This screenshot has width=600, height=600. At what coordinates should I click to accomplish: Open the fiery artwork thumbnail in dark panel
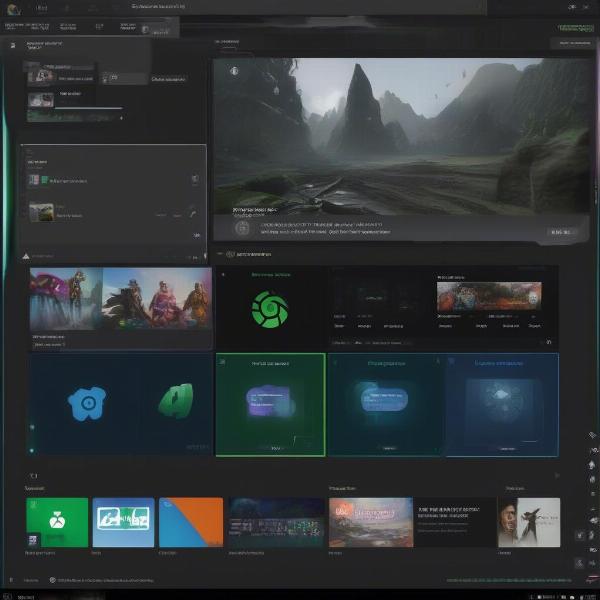click(489, 296)
